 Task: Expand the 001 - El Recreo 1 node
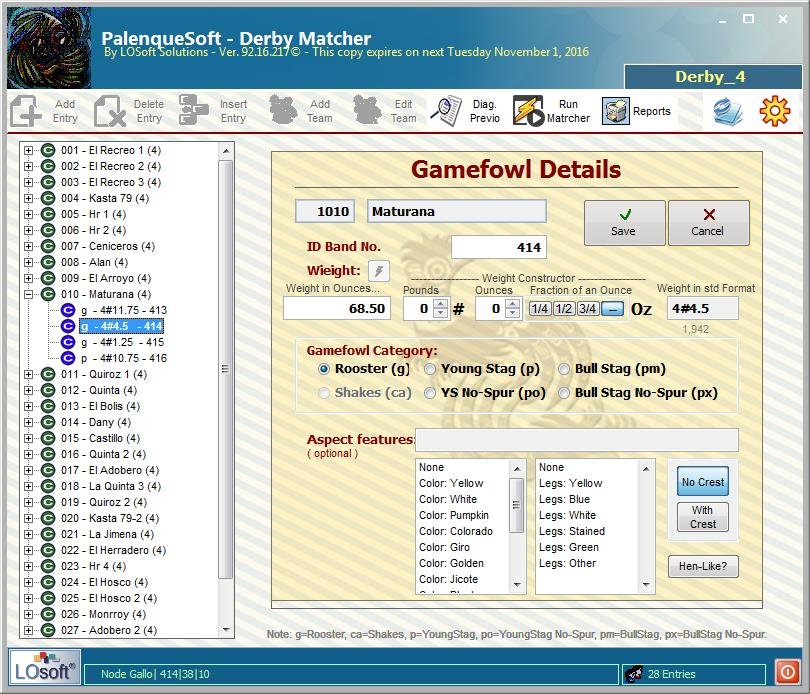[28, 151]
